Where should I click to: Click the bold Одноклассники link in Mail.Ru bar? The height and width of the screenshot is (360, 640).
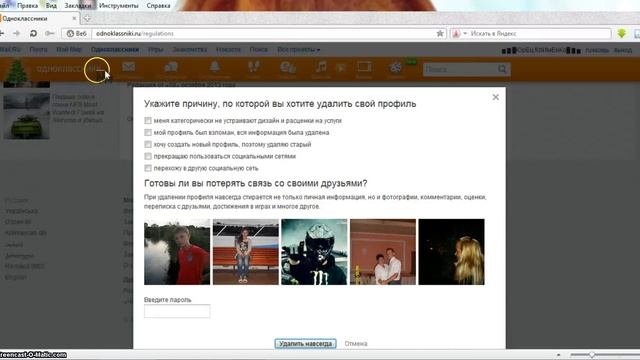click(115, 49)
